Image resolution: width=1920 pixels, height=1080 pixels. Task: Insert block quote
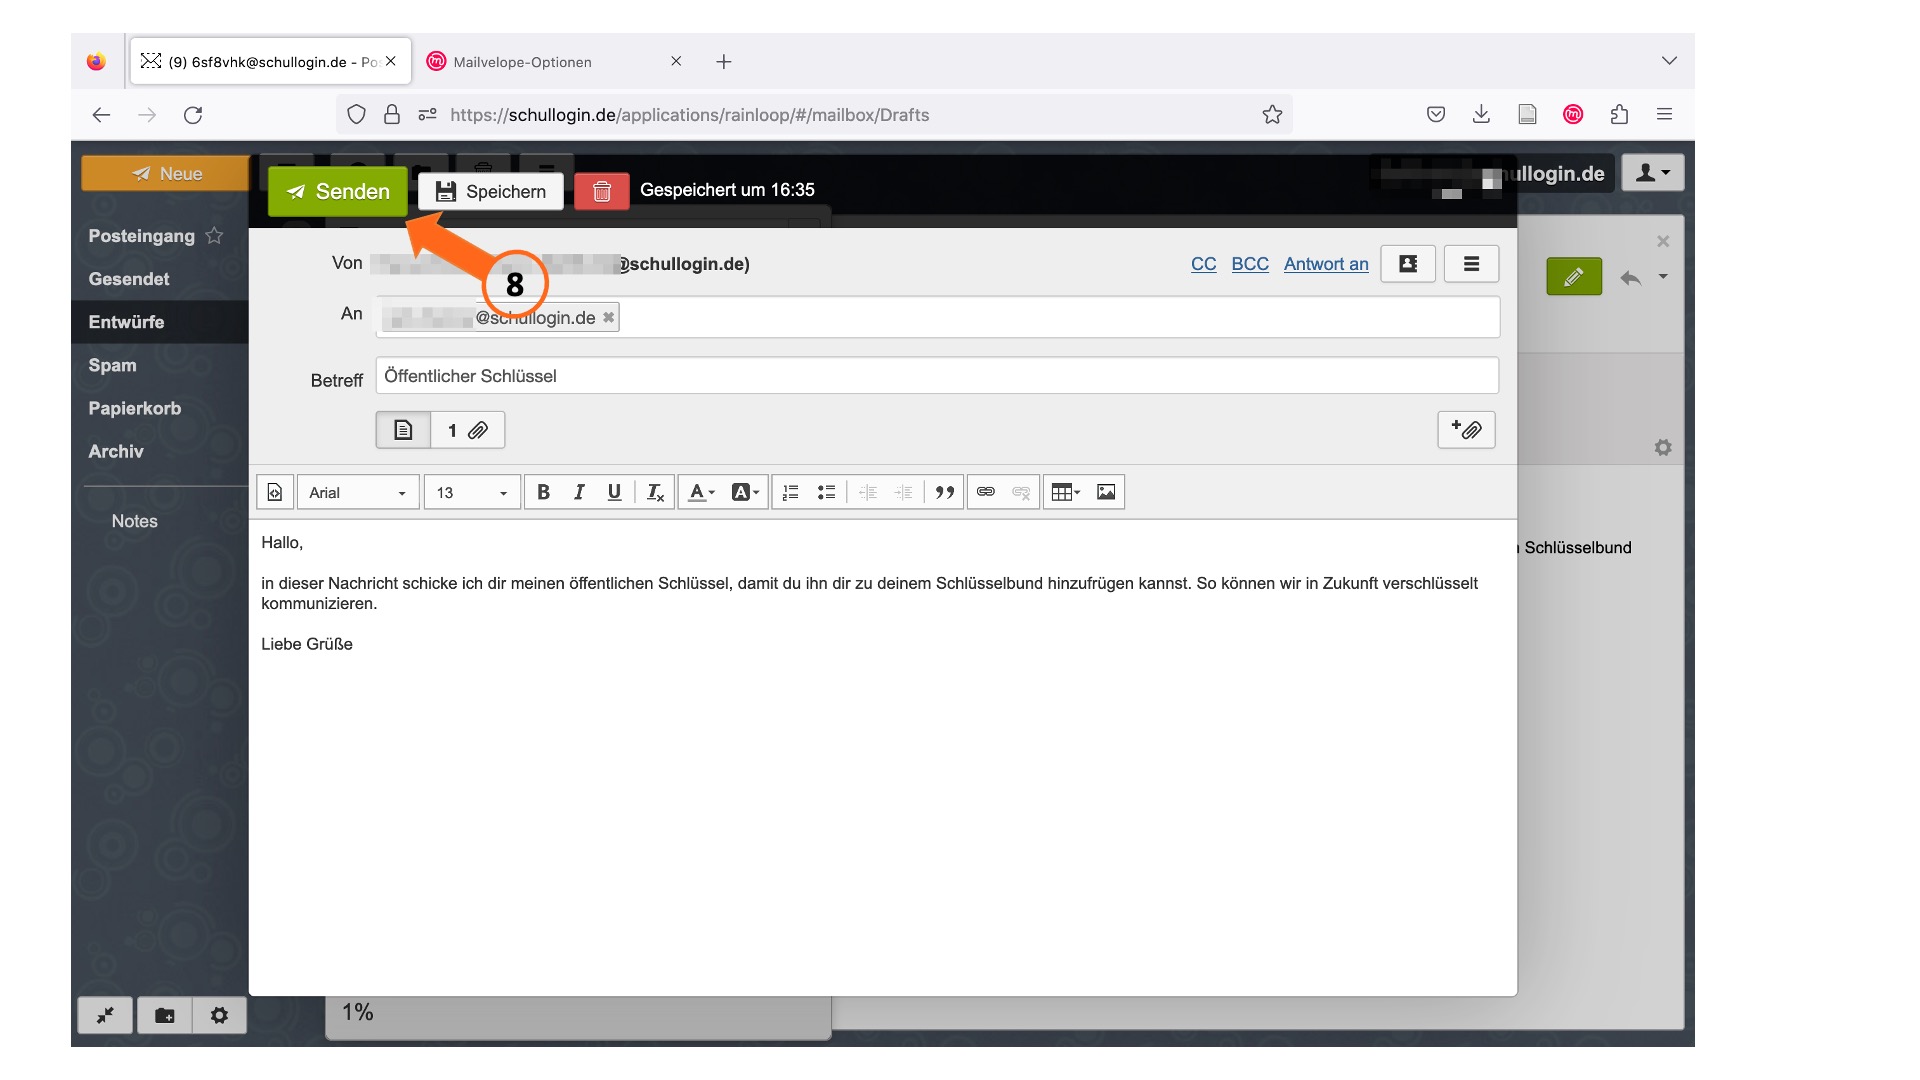point(945,492)
